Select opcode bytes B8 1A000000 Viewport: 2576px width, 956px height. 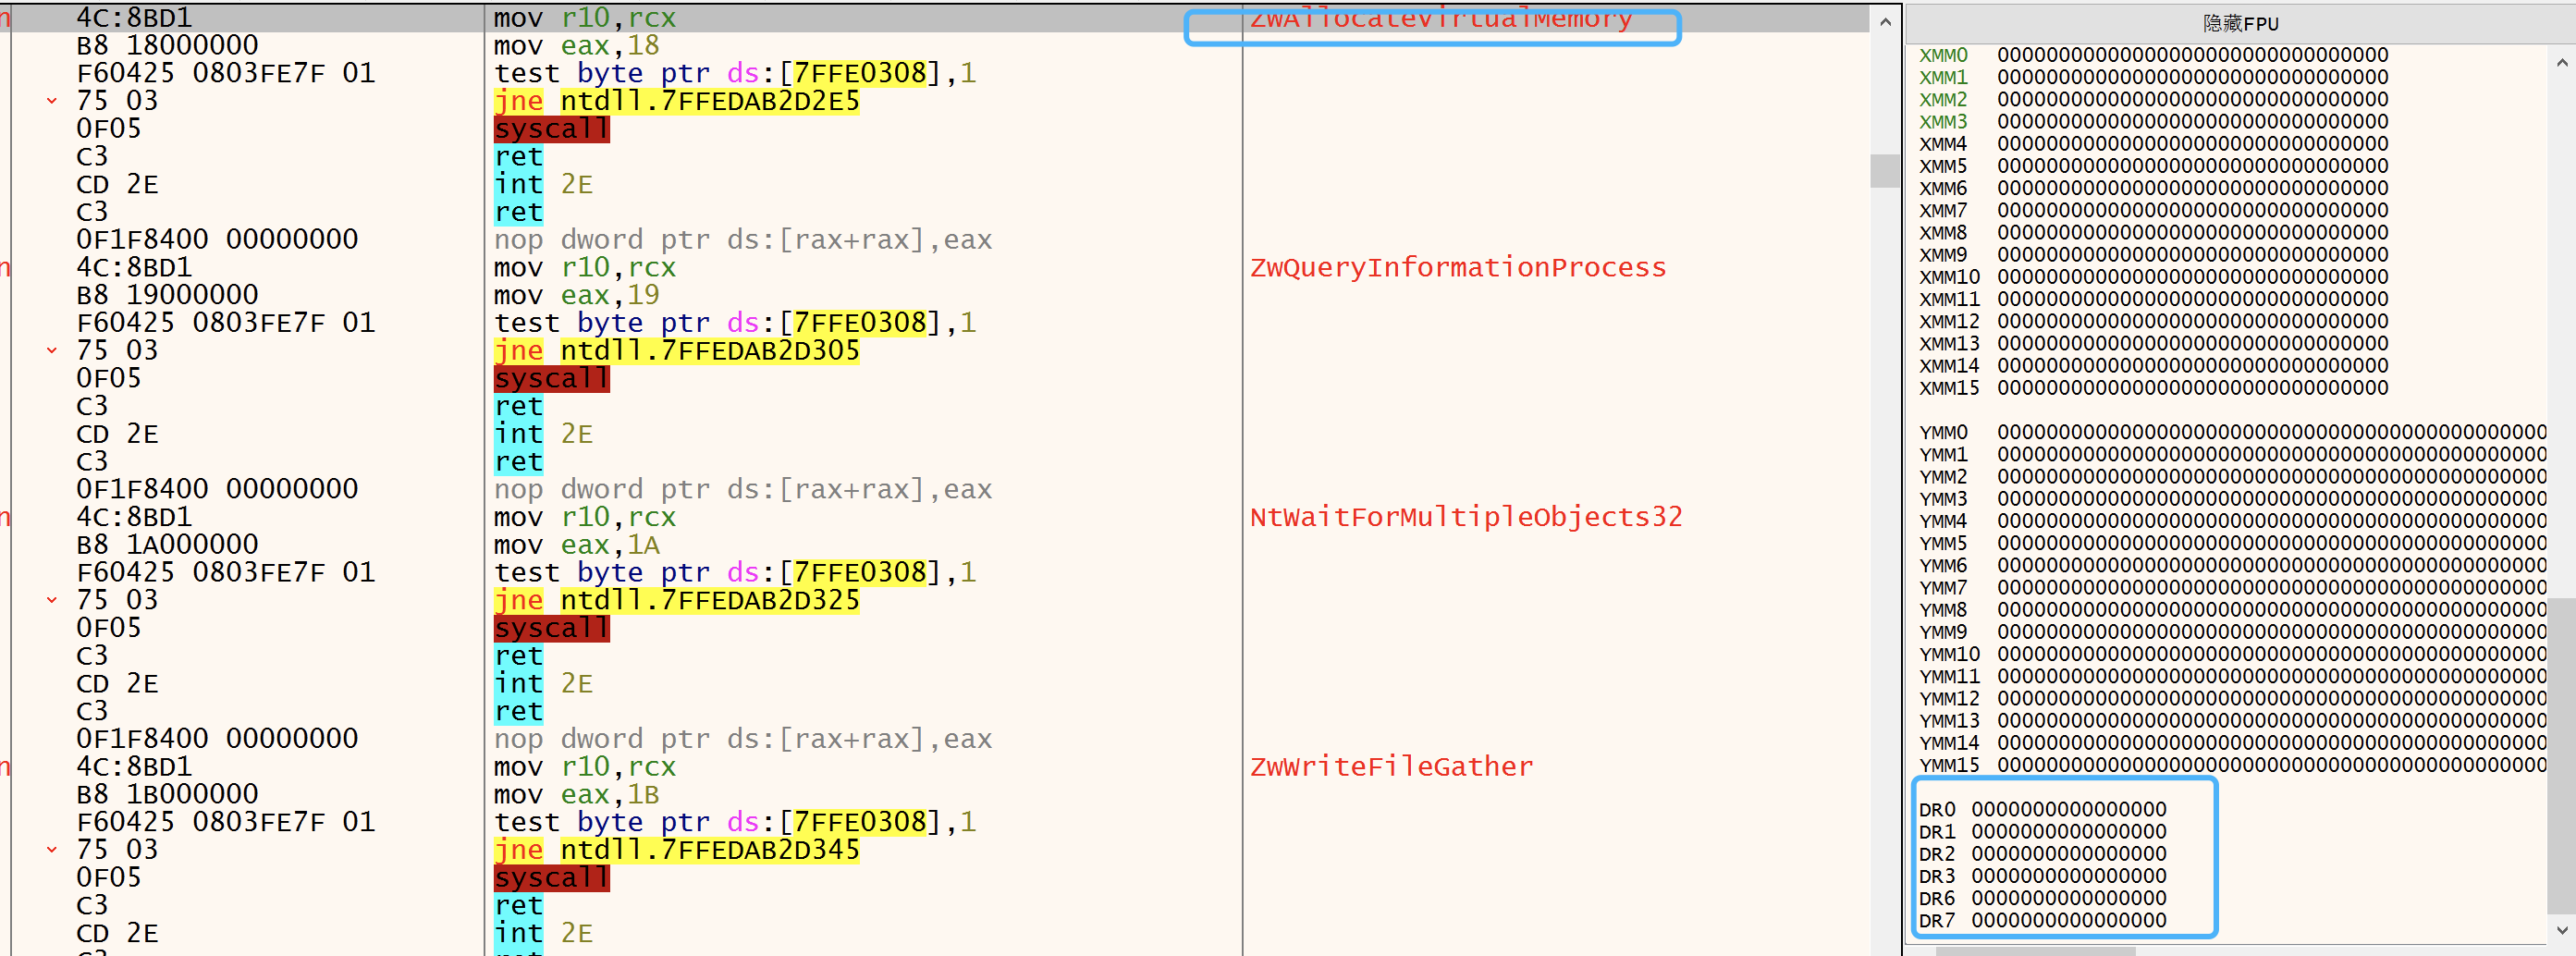[167, 545]
